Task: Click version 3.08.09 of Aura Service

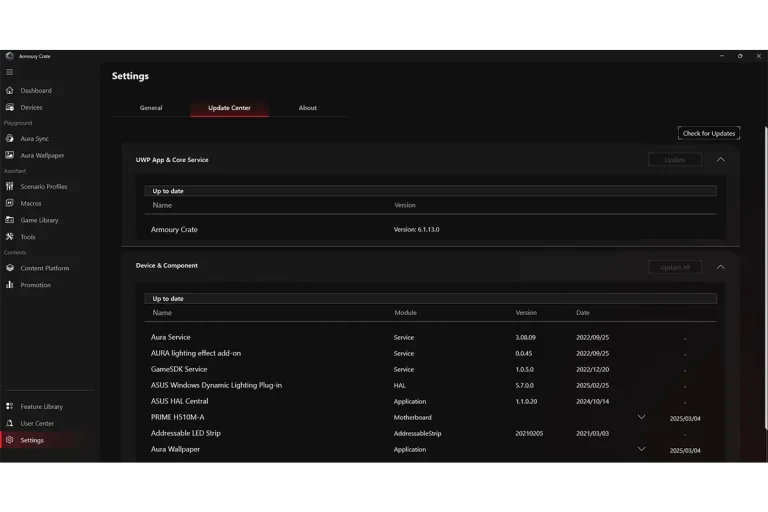Action: [525, 338]
